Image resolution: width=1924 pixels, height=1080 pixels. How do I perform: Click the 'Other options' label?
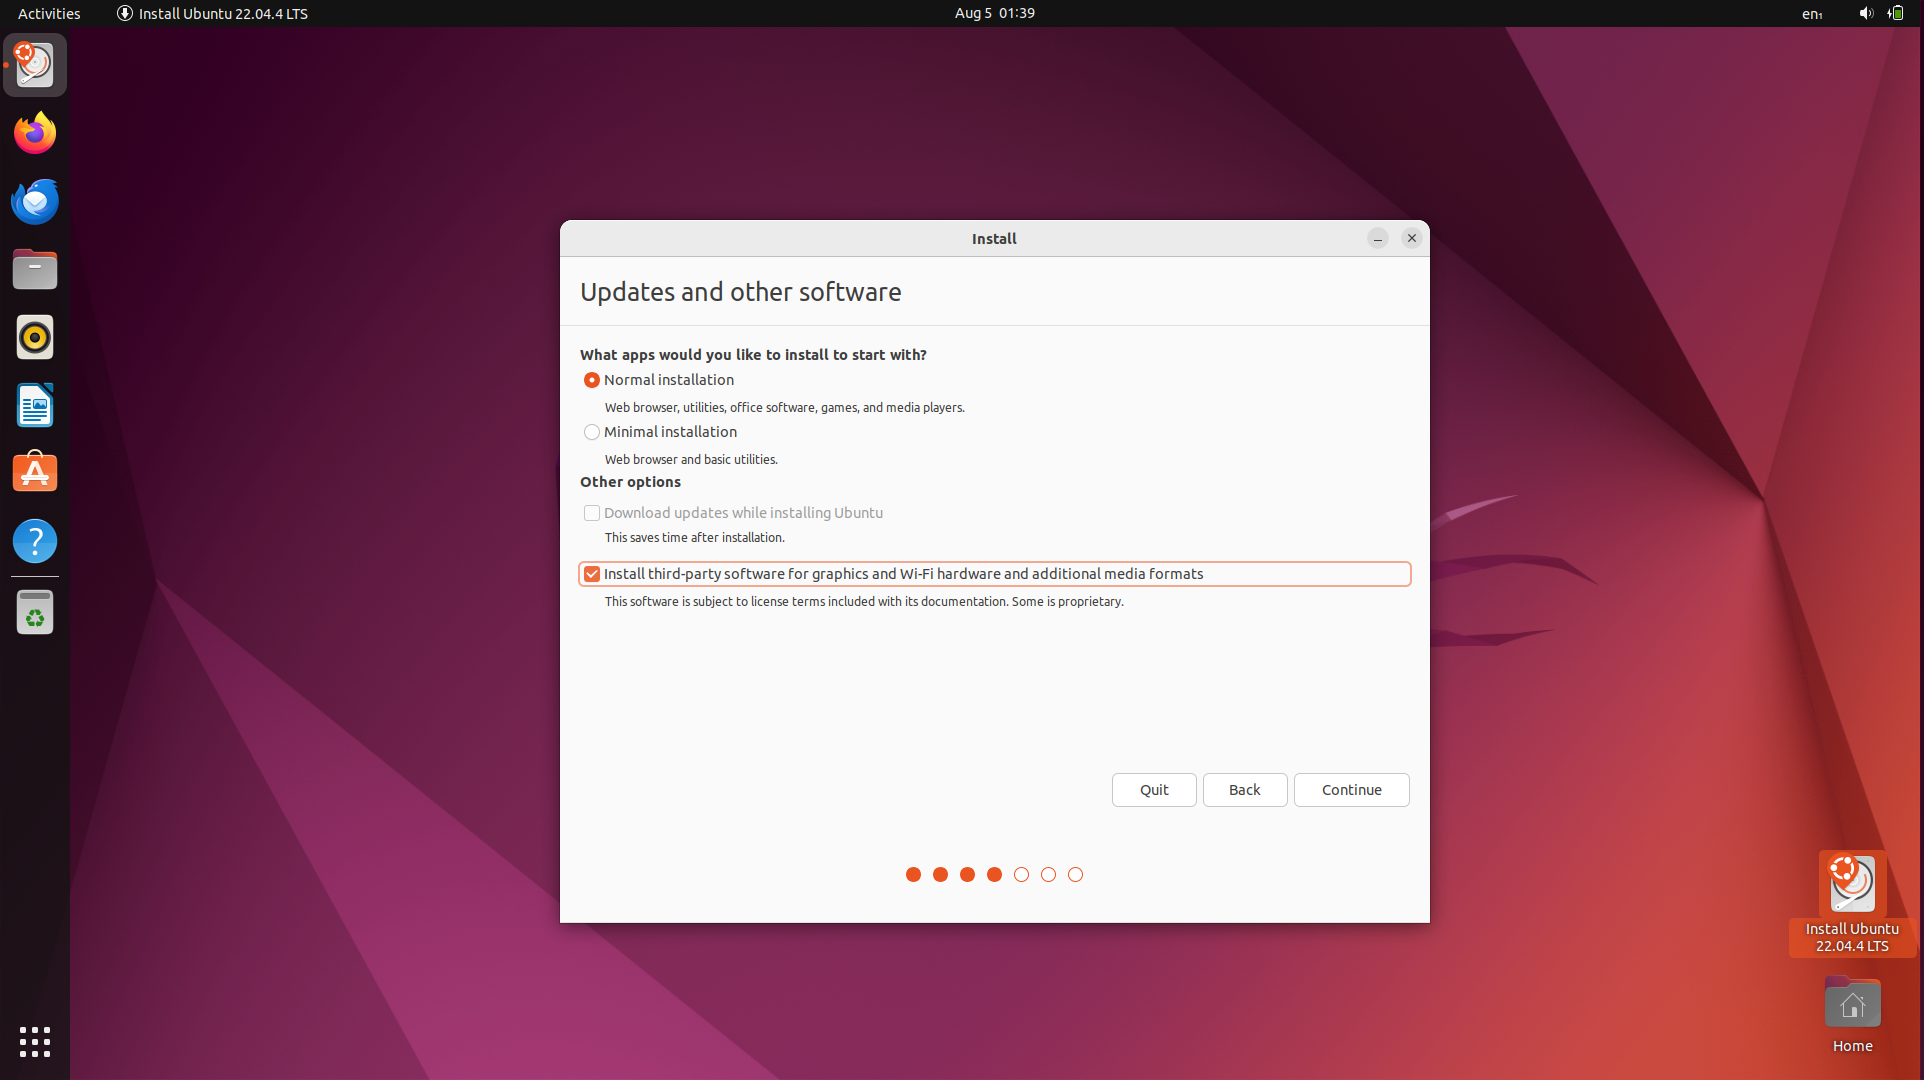click(x=630, y=482)
